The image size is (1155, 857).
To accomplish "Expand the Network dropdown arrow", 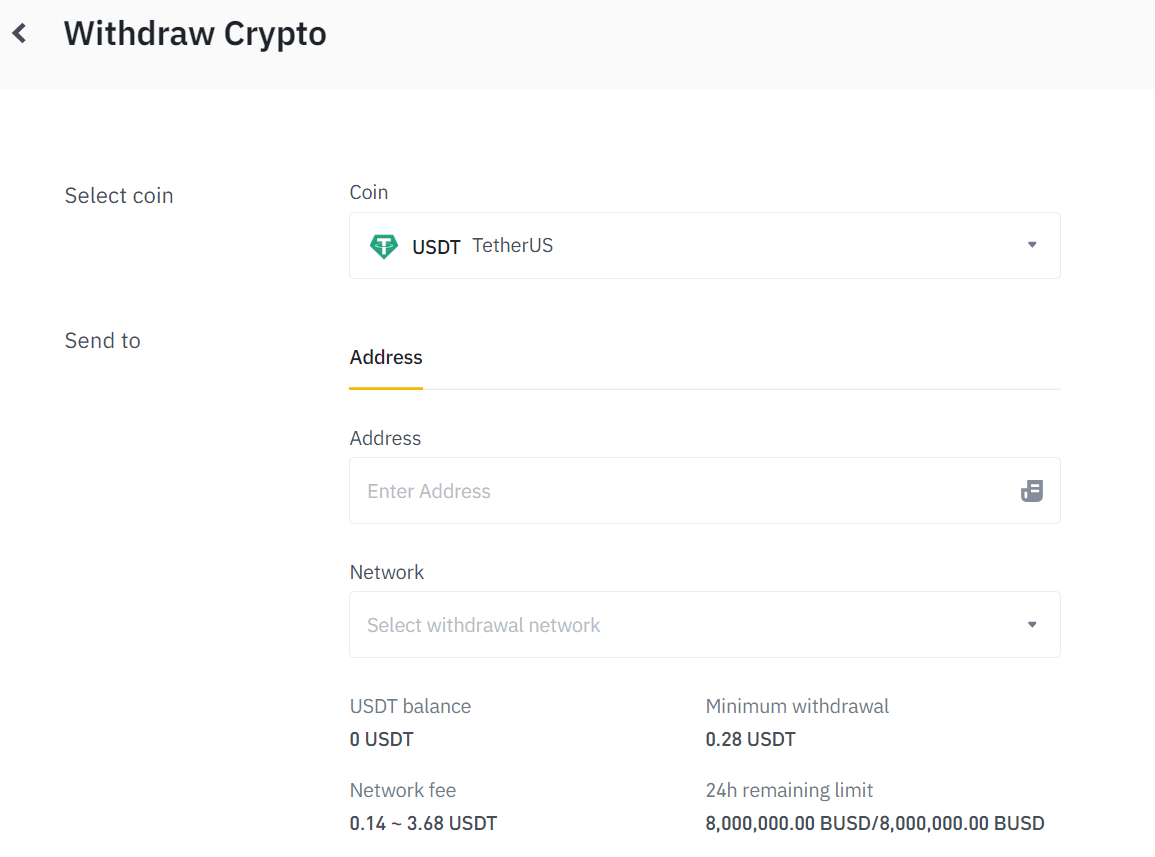I will pos(1032,625).
